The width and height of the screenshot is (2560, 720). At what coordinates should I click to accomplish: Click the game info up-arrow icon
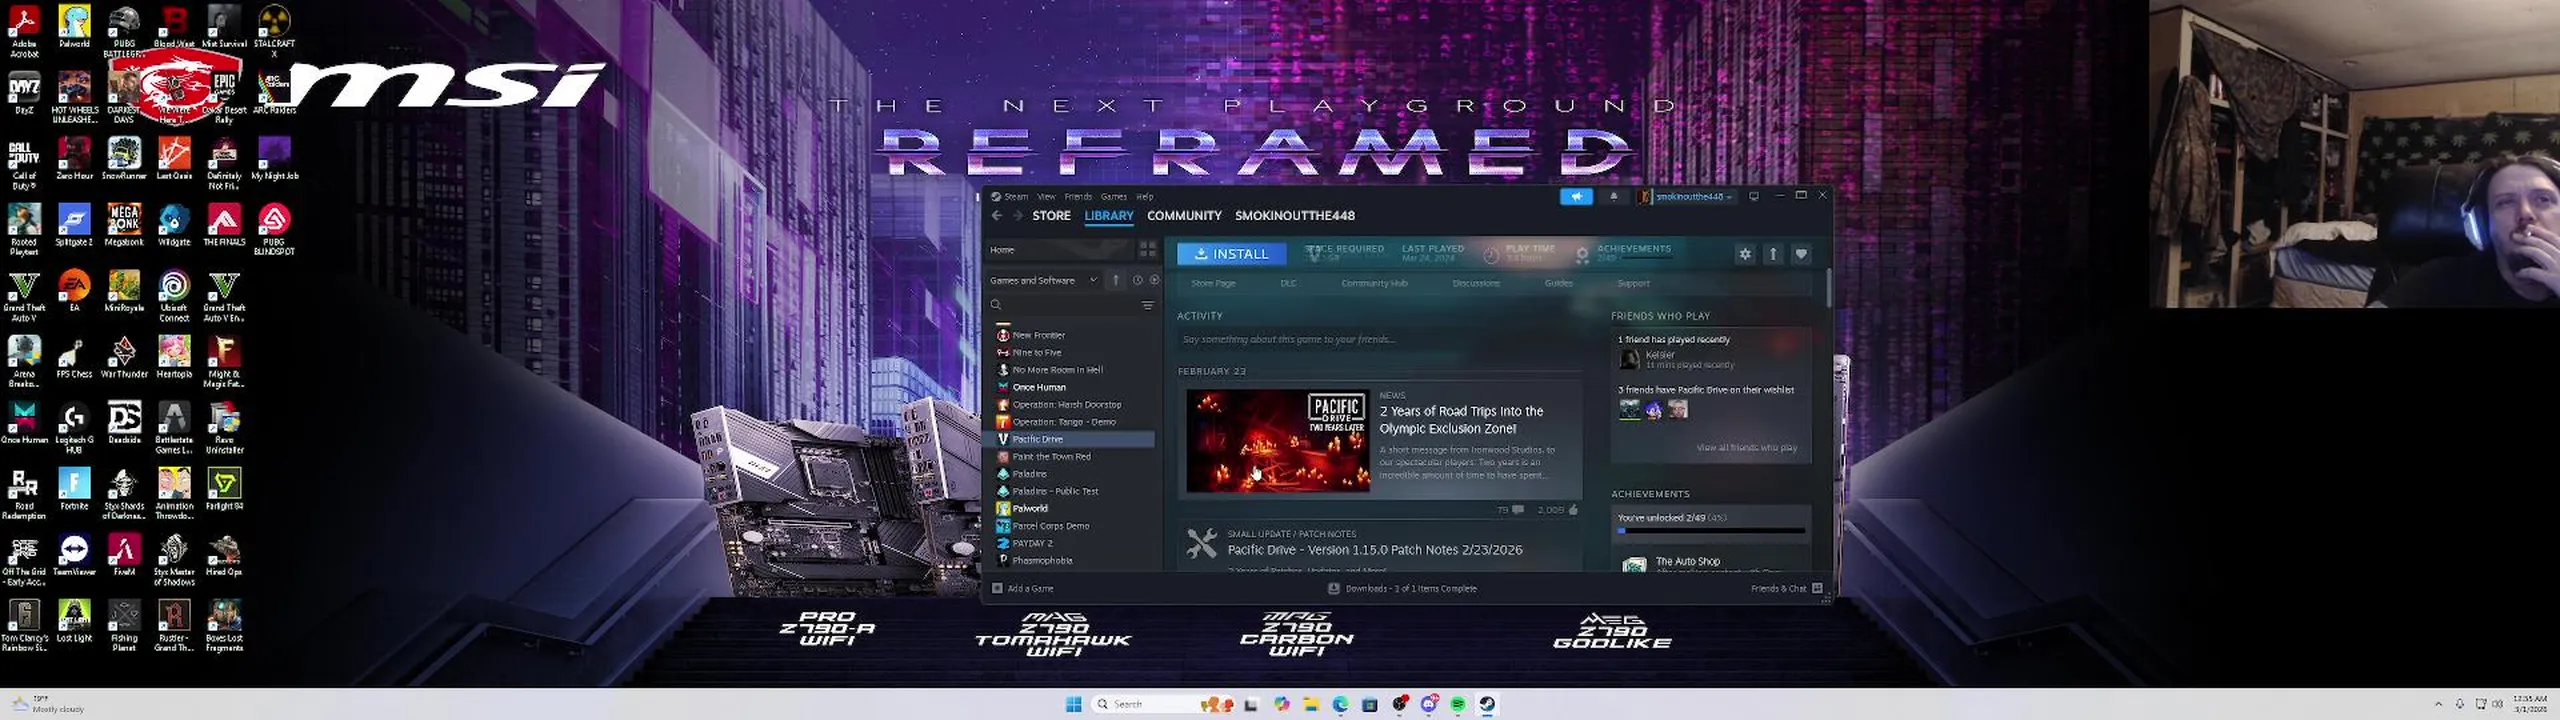tap(1773, 254)
